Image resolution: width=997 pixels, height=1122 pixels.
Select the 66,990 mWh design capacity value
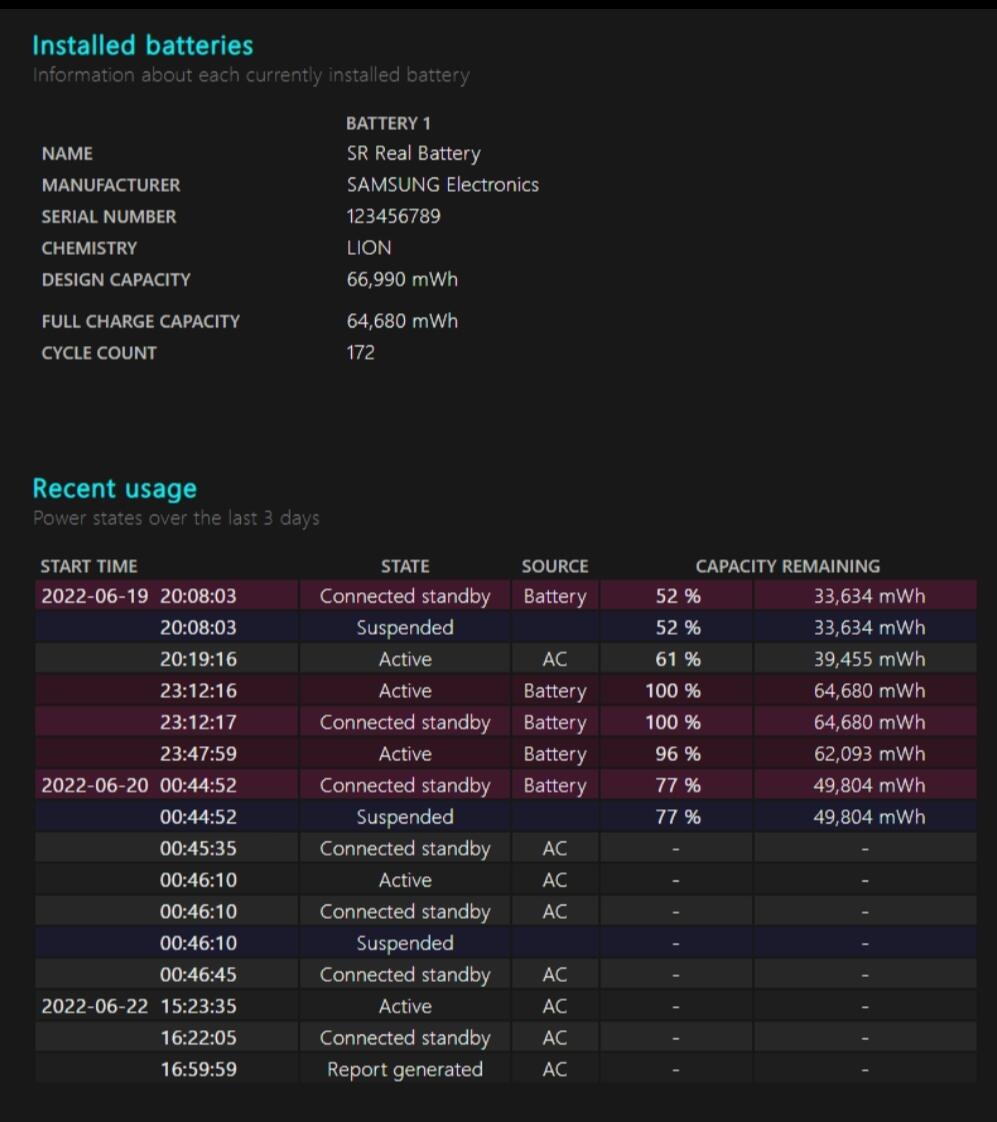click(x=402, y=279)
